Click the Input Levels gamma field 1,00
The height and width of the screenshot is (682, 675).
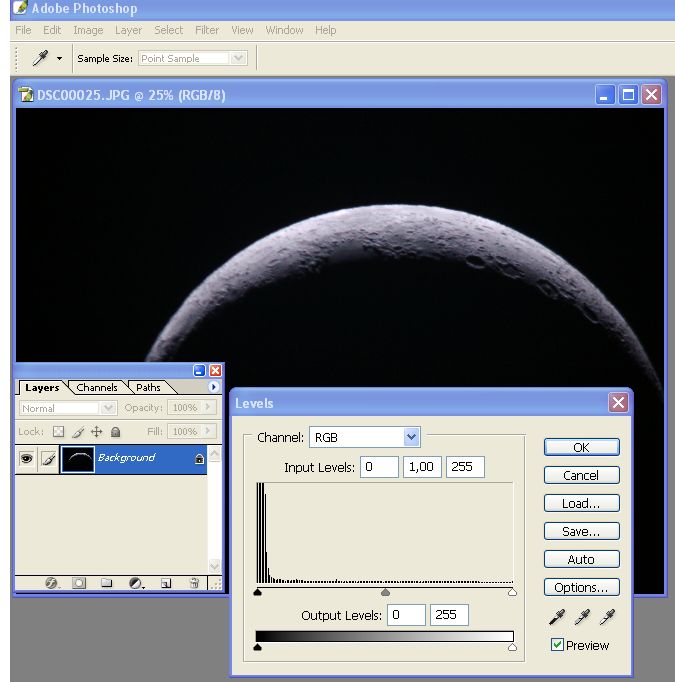pyautogui.click(x=422, y=467)
